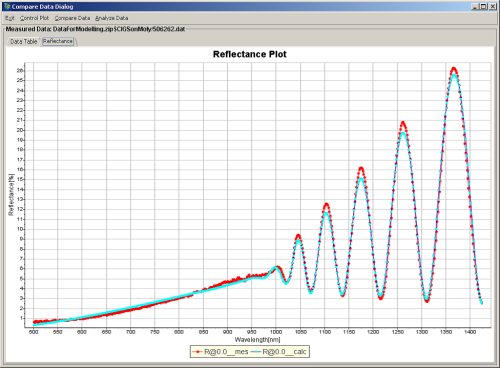This screenshot has width=500, height=368.
Task: Click the red mes marker in legend
Action: tap(198, 352)
